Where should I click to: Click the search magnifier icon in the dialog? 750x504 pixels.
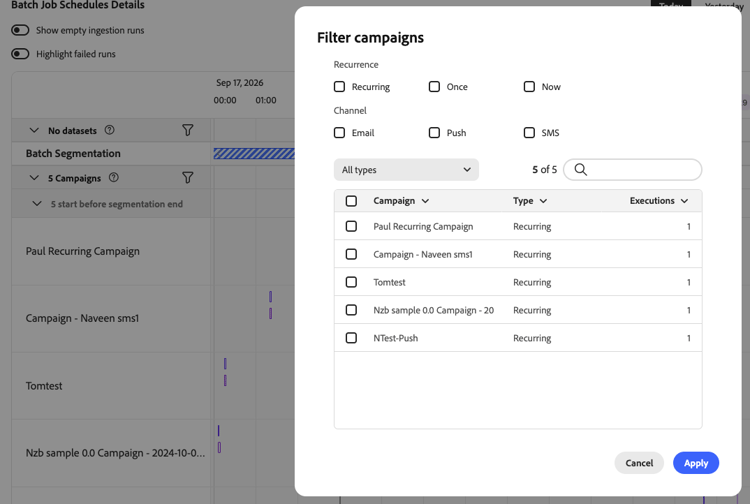[580, 169]
